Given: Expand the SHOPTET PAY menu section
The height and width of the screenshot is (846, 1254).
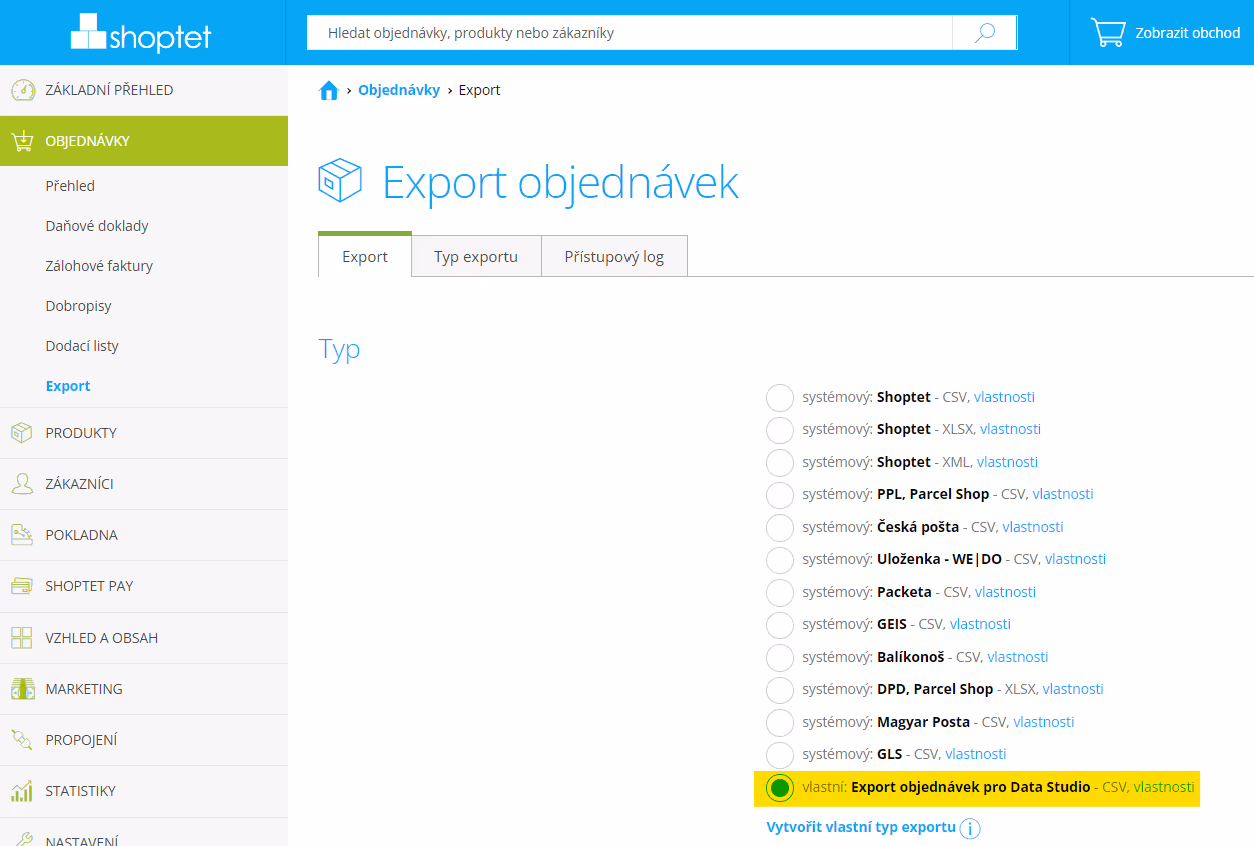Looking at the screenshot, I should click(x=144, y=586).
